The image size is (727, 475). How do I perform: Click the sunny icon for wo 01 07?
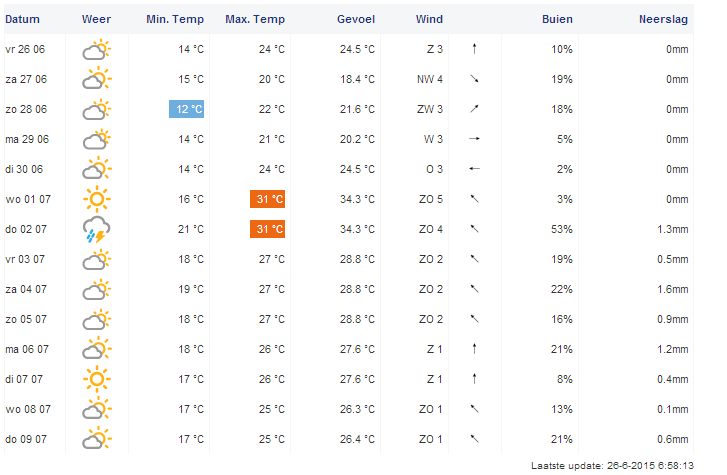(x=96, y=199)
